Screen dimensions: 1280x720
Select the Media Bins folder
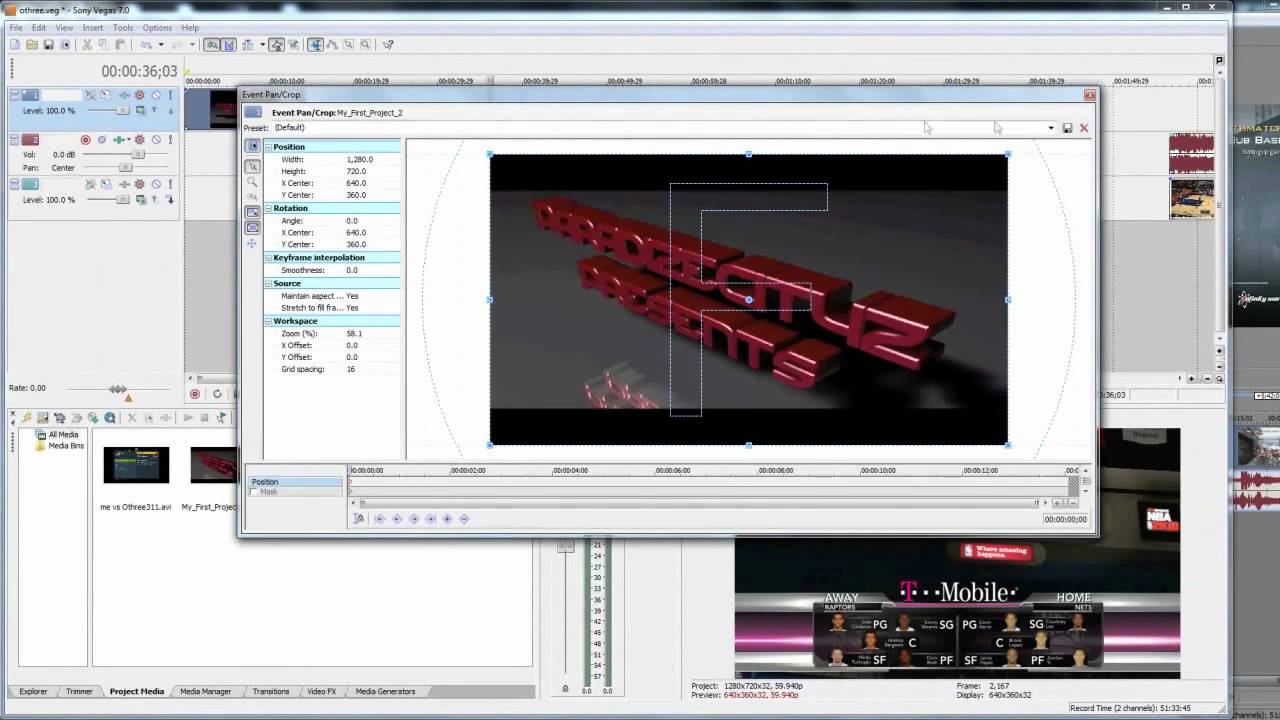pyautogui.click(x=66, y=446)
